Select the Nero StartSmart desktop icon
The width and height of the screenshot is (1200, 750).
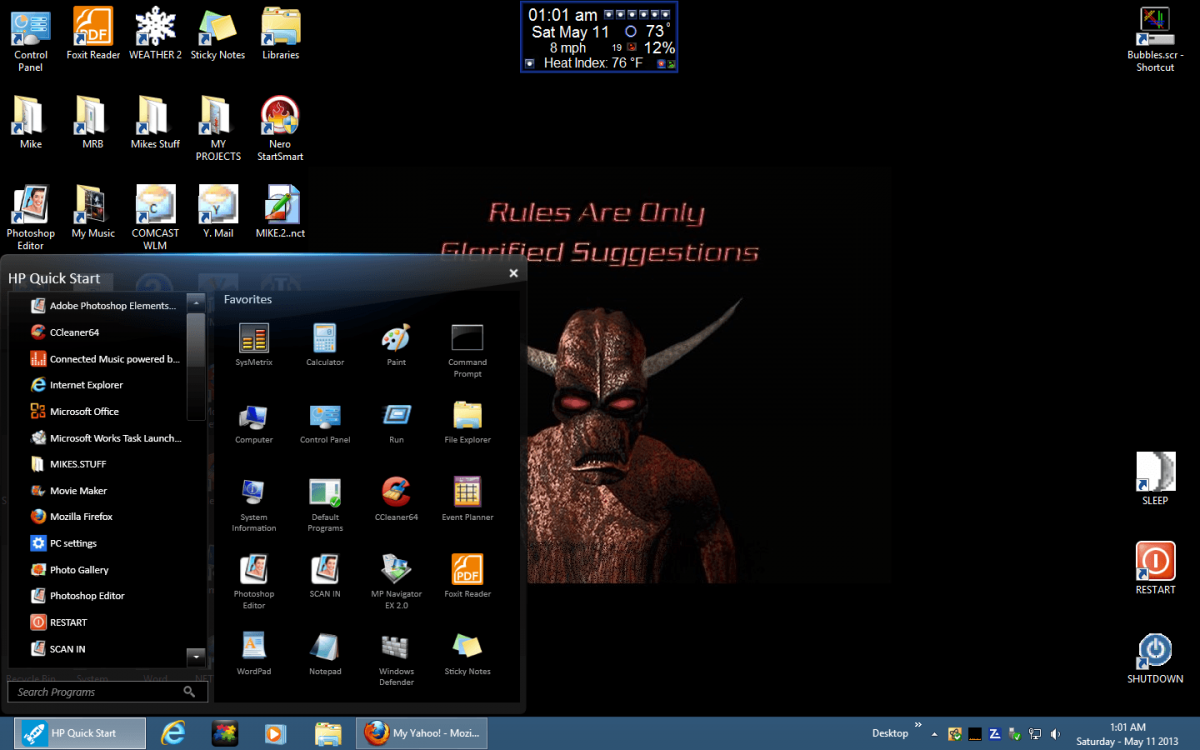[280, 129]
